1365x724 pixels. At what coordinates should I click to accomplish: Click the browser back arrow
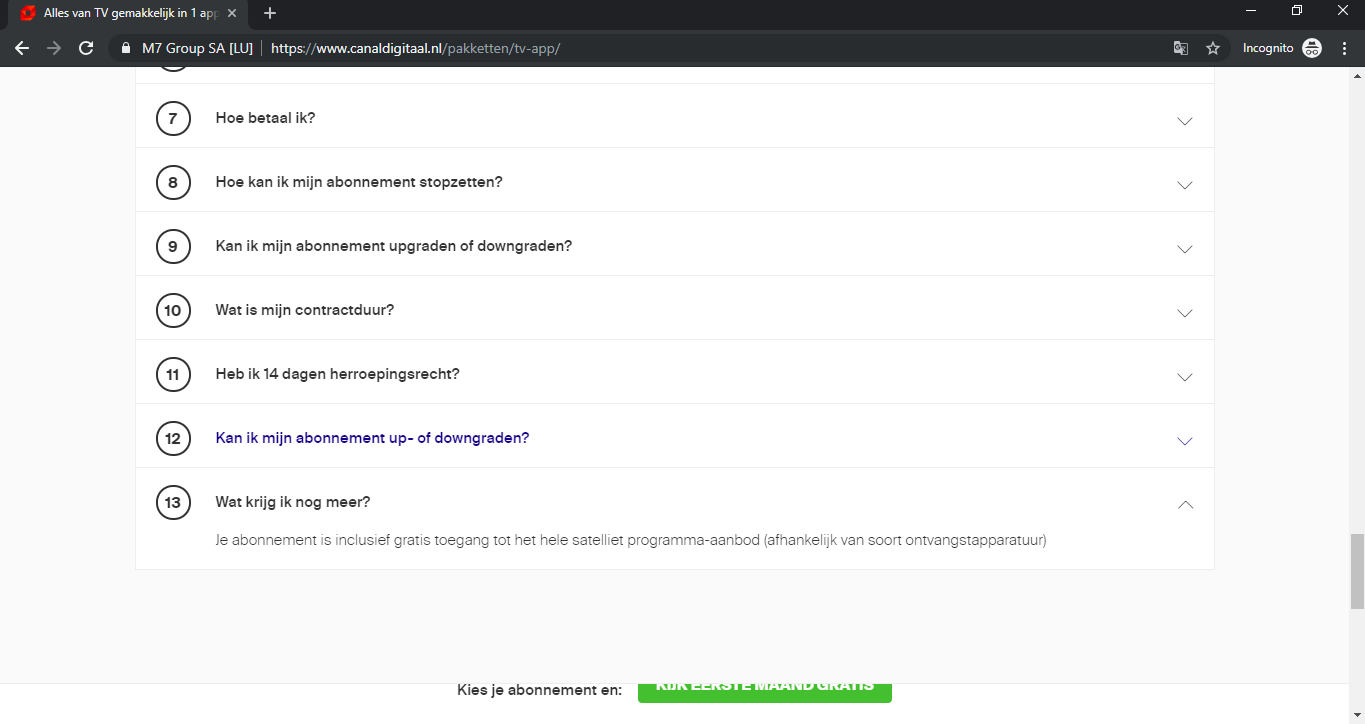(x=22, y=48)
